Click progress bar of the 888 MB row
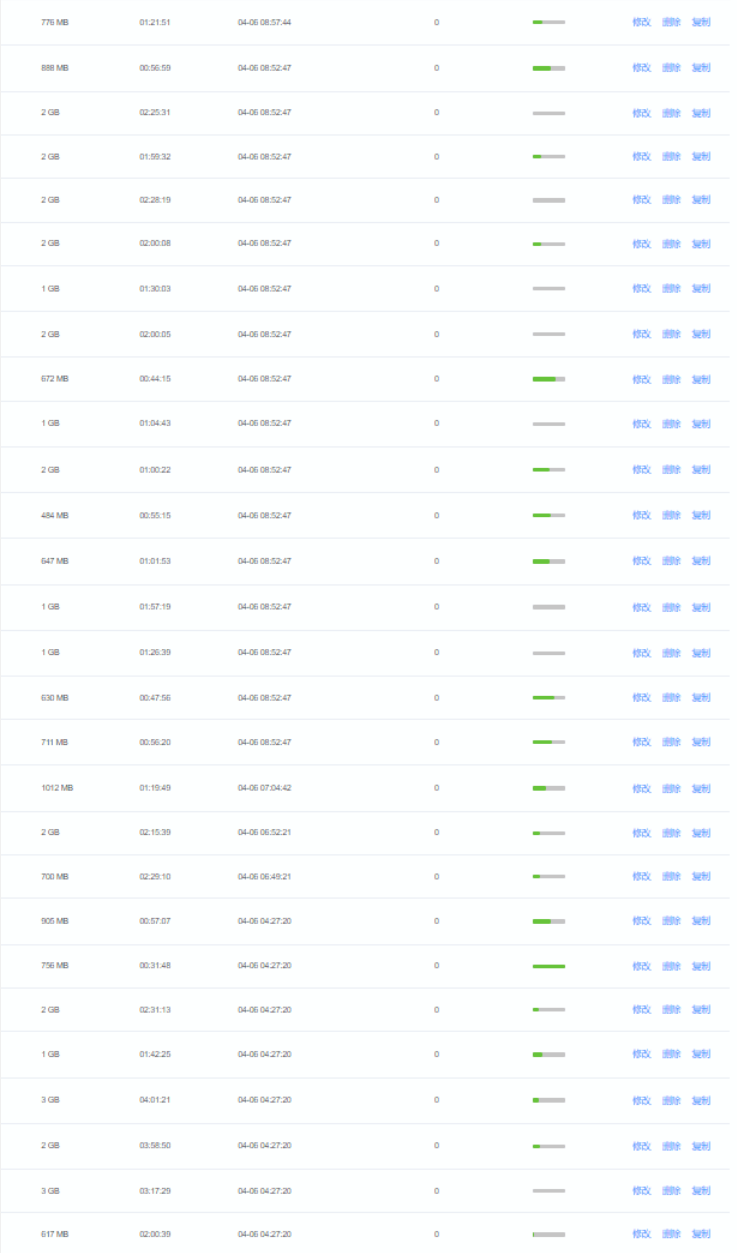 coord(548,68)
